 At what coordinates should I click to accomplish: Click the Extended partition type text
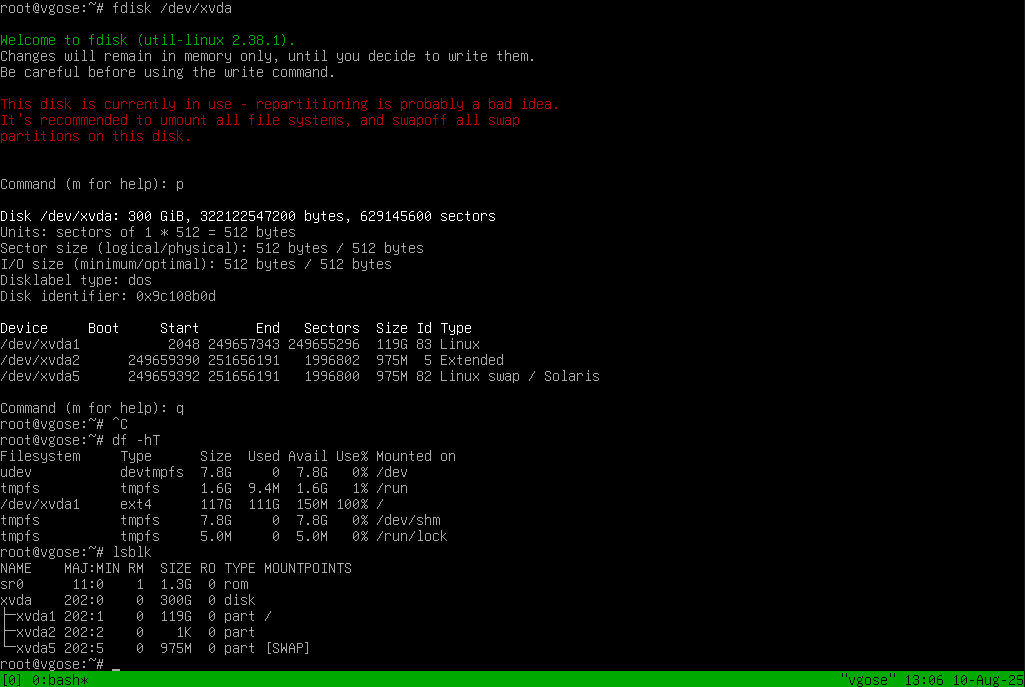click(x=472, y=360)
